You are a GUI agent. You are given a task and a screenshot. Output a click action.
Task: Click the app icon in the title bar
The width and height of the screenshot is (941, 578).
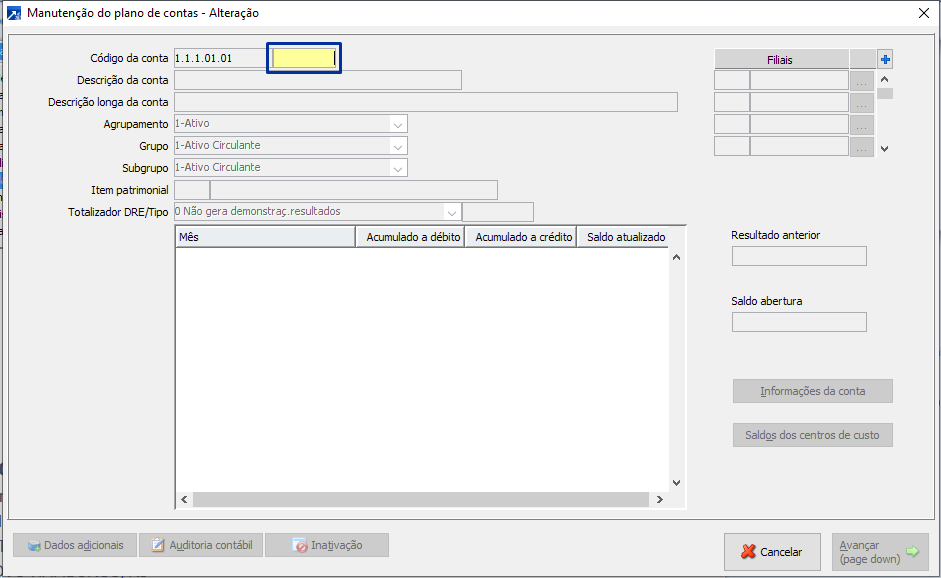pos(13,13)
